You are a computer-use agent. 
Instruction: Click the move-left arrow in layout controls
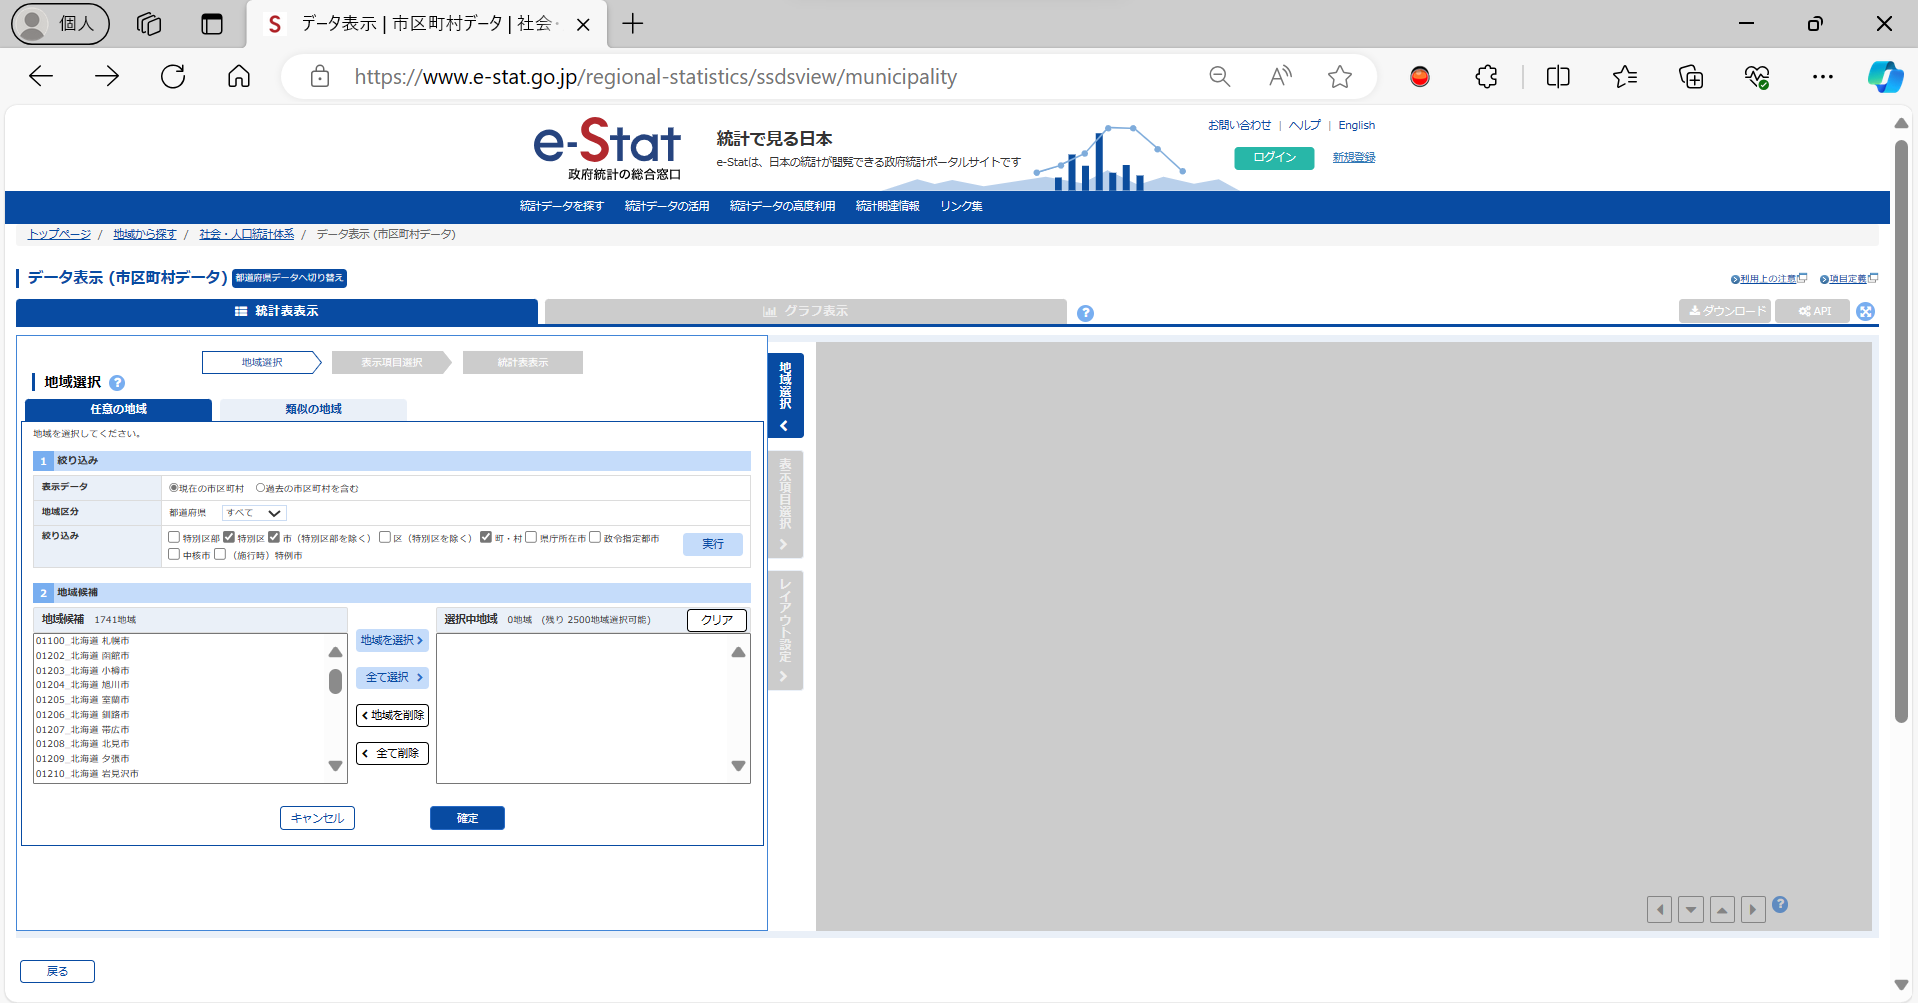pos(1659,909)
